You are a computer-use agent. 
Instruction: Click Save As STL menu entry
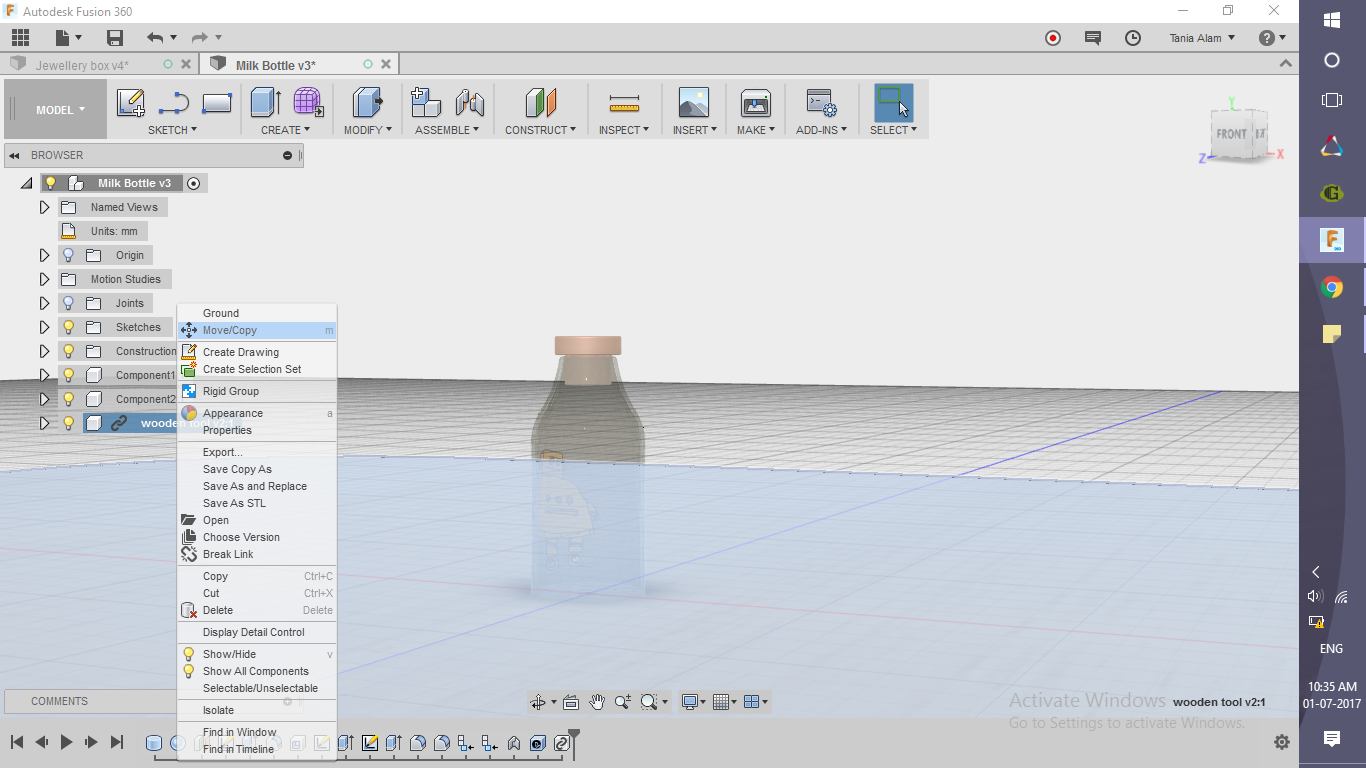coord(257,503)
